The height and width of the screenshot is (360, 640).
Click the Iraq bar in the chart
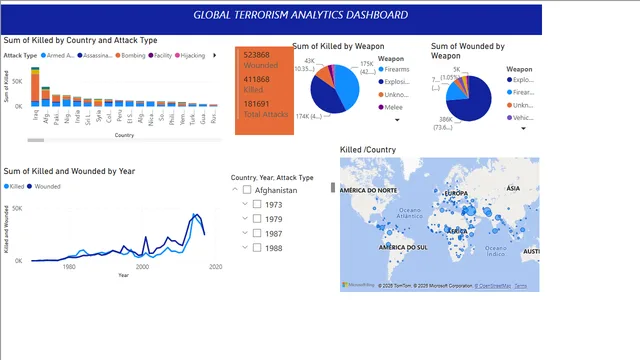[x=35, y=87]
